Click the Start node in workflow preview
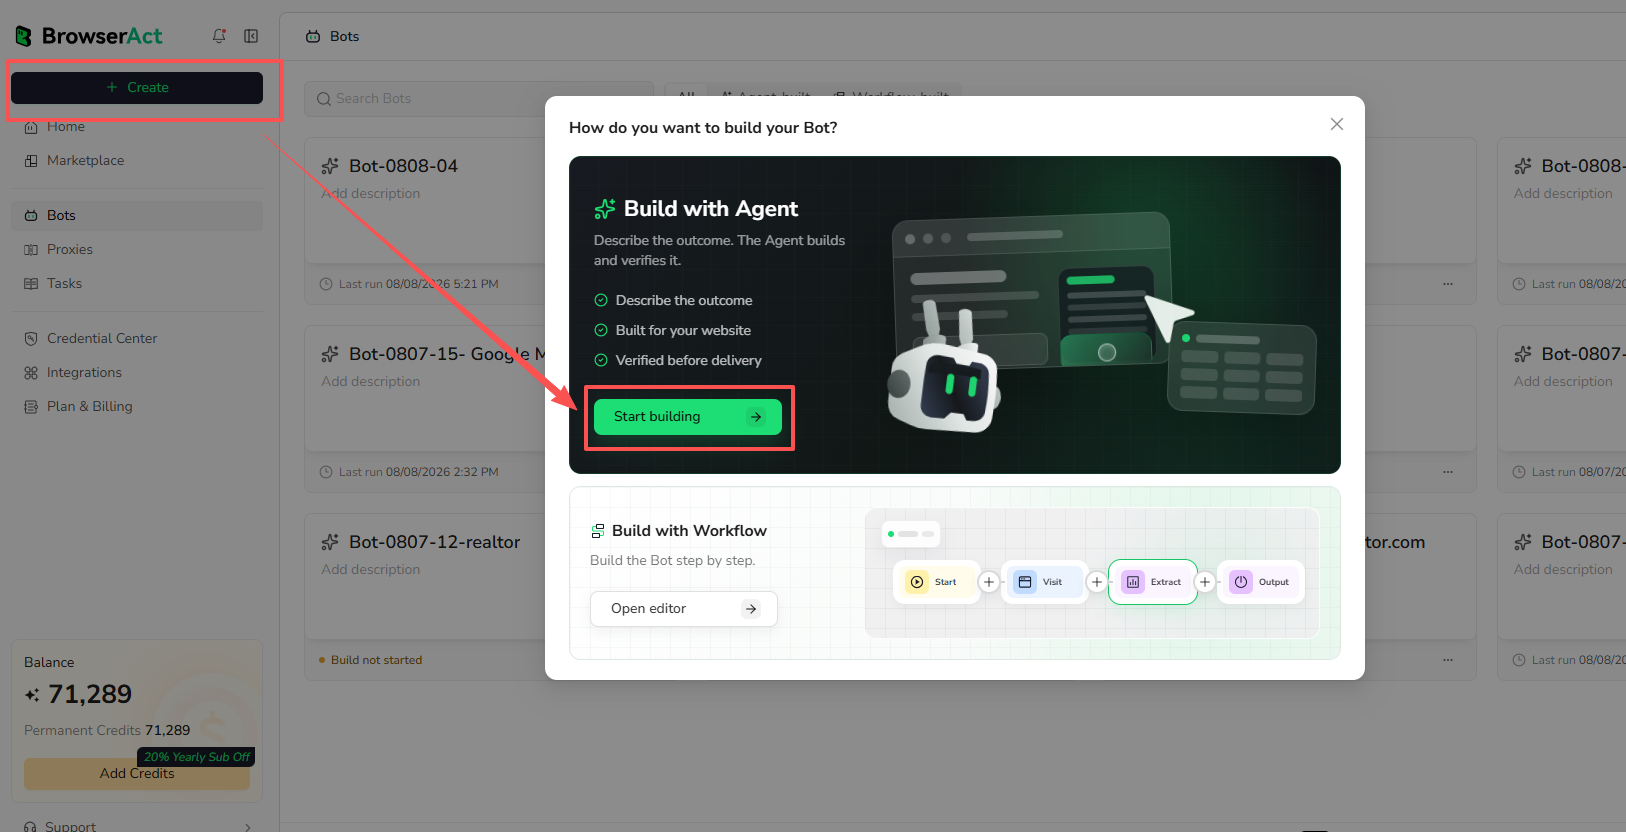Viewport: 1626px width, 832px height. [935, 582]
